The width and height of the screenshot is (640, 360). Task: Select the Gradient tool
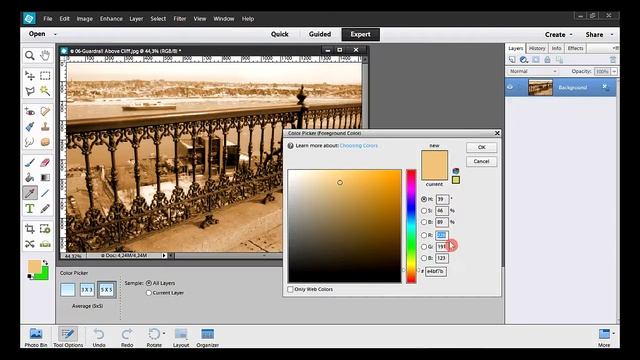coord(45,178)
